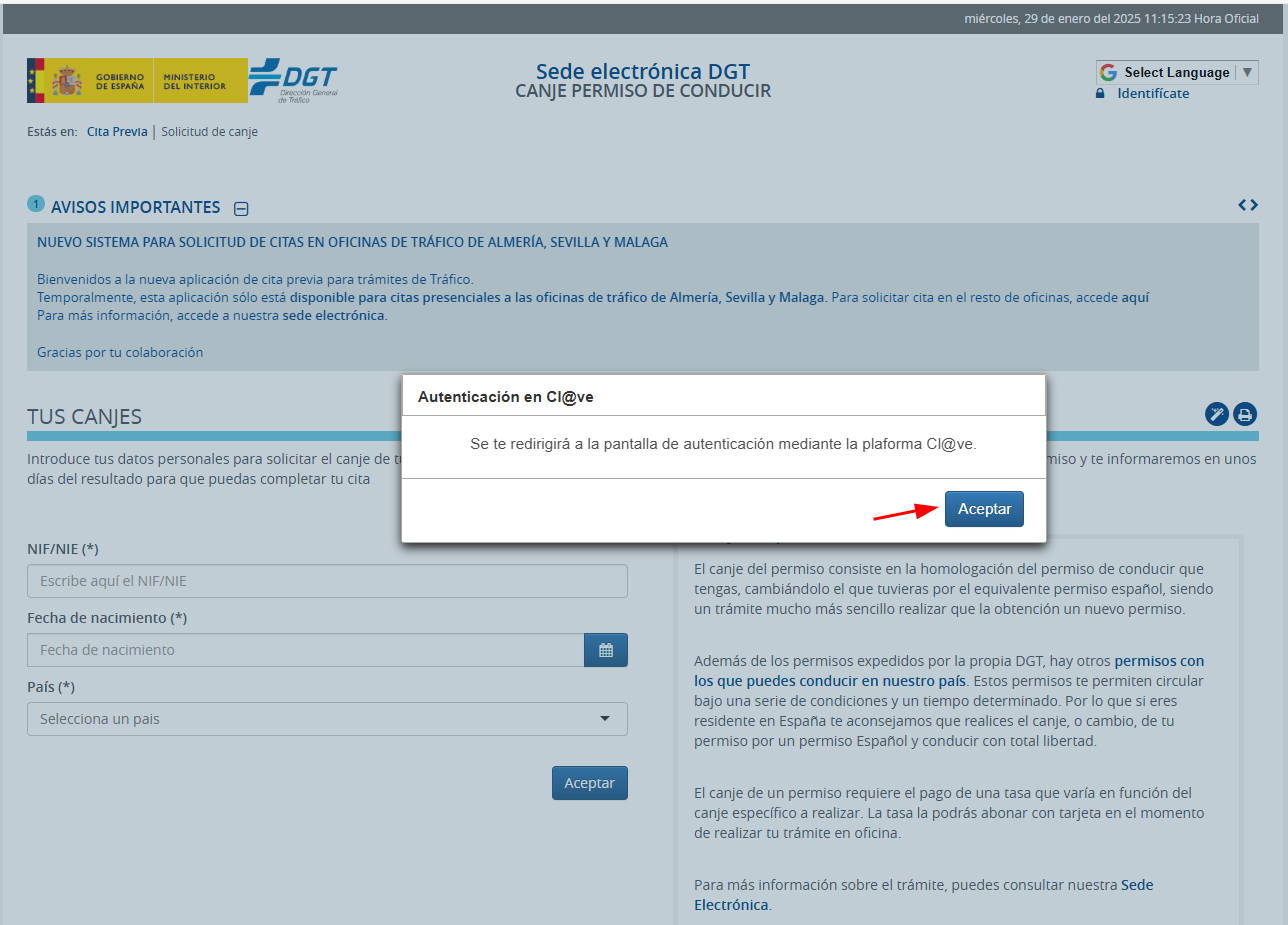The width and height of the screenshot is (1288, 925).
Task: Go to the previous notice with the left arrow
Action: 1242,205
